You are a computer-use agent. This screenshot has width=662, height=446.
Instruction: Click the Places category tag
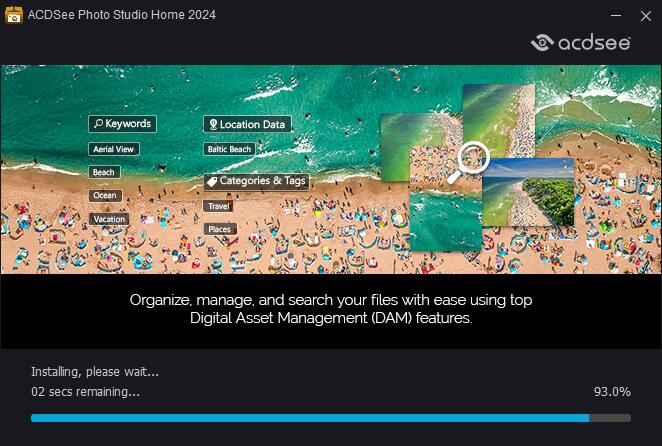coord(220,229)
